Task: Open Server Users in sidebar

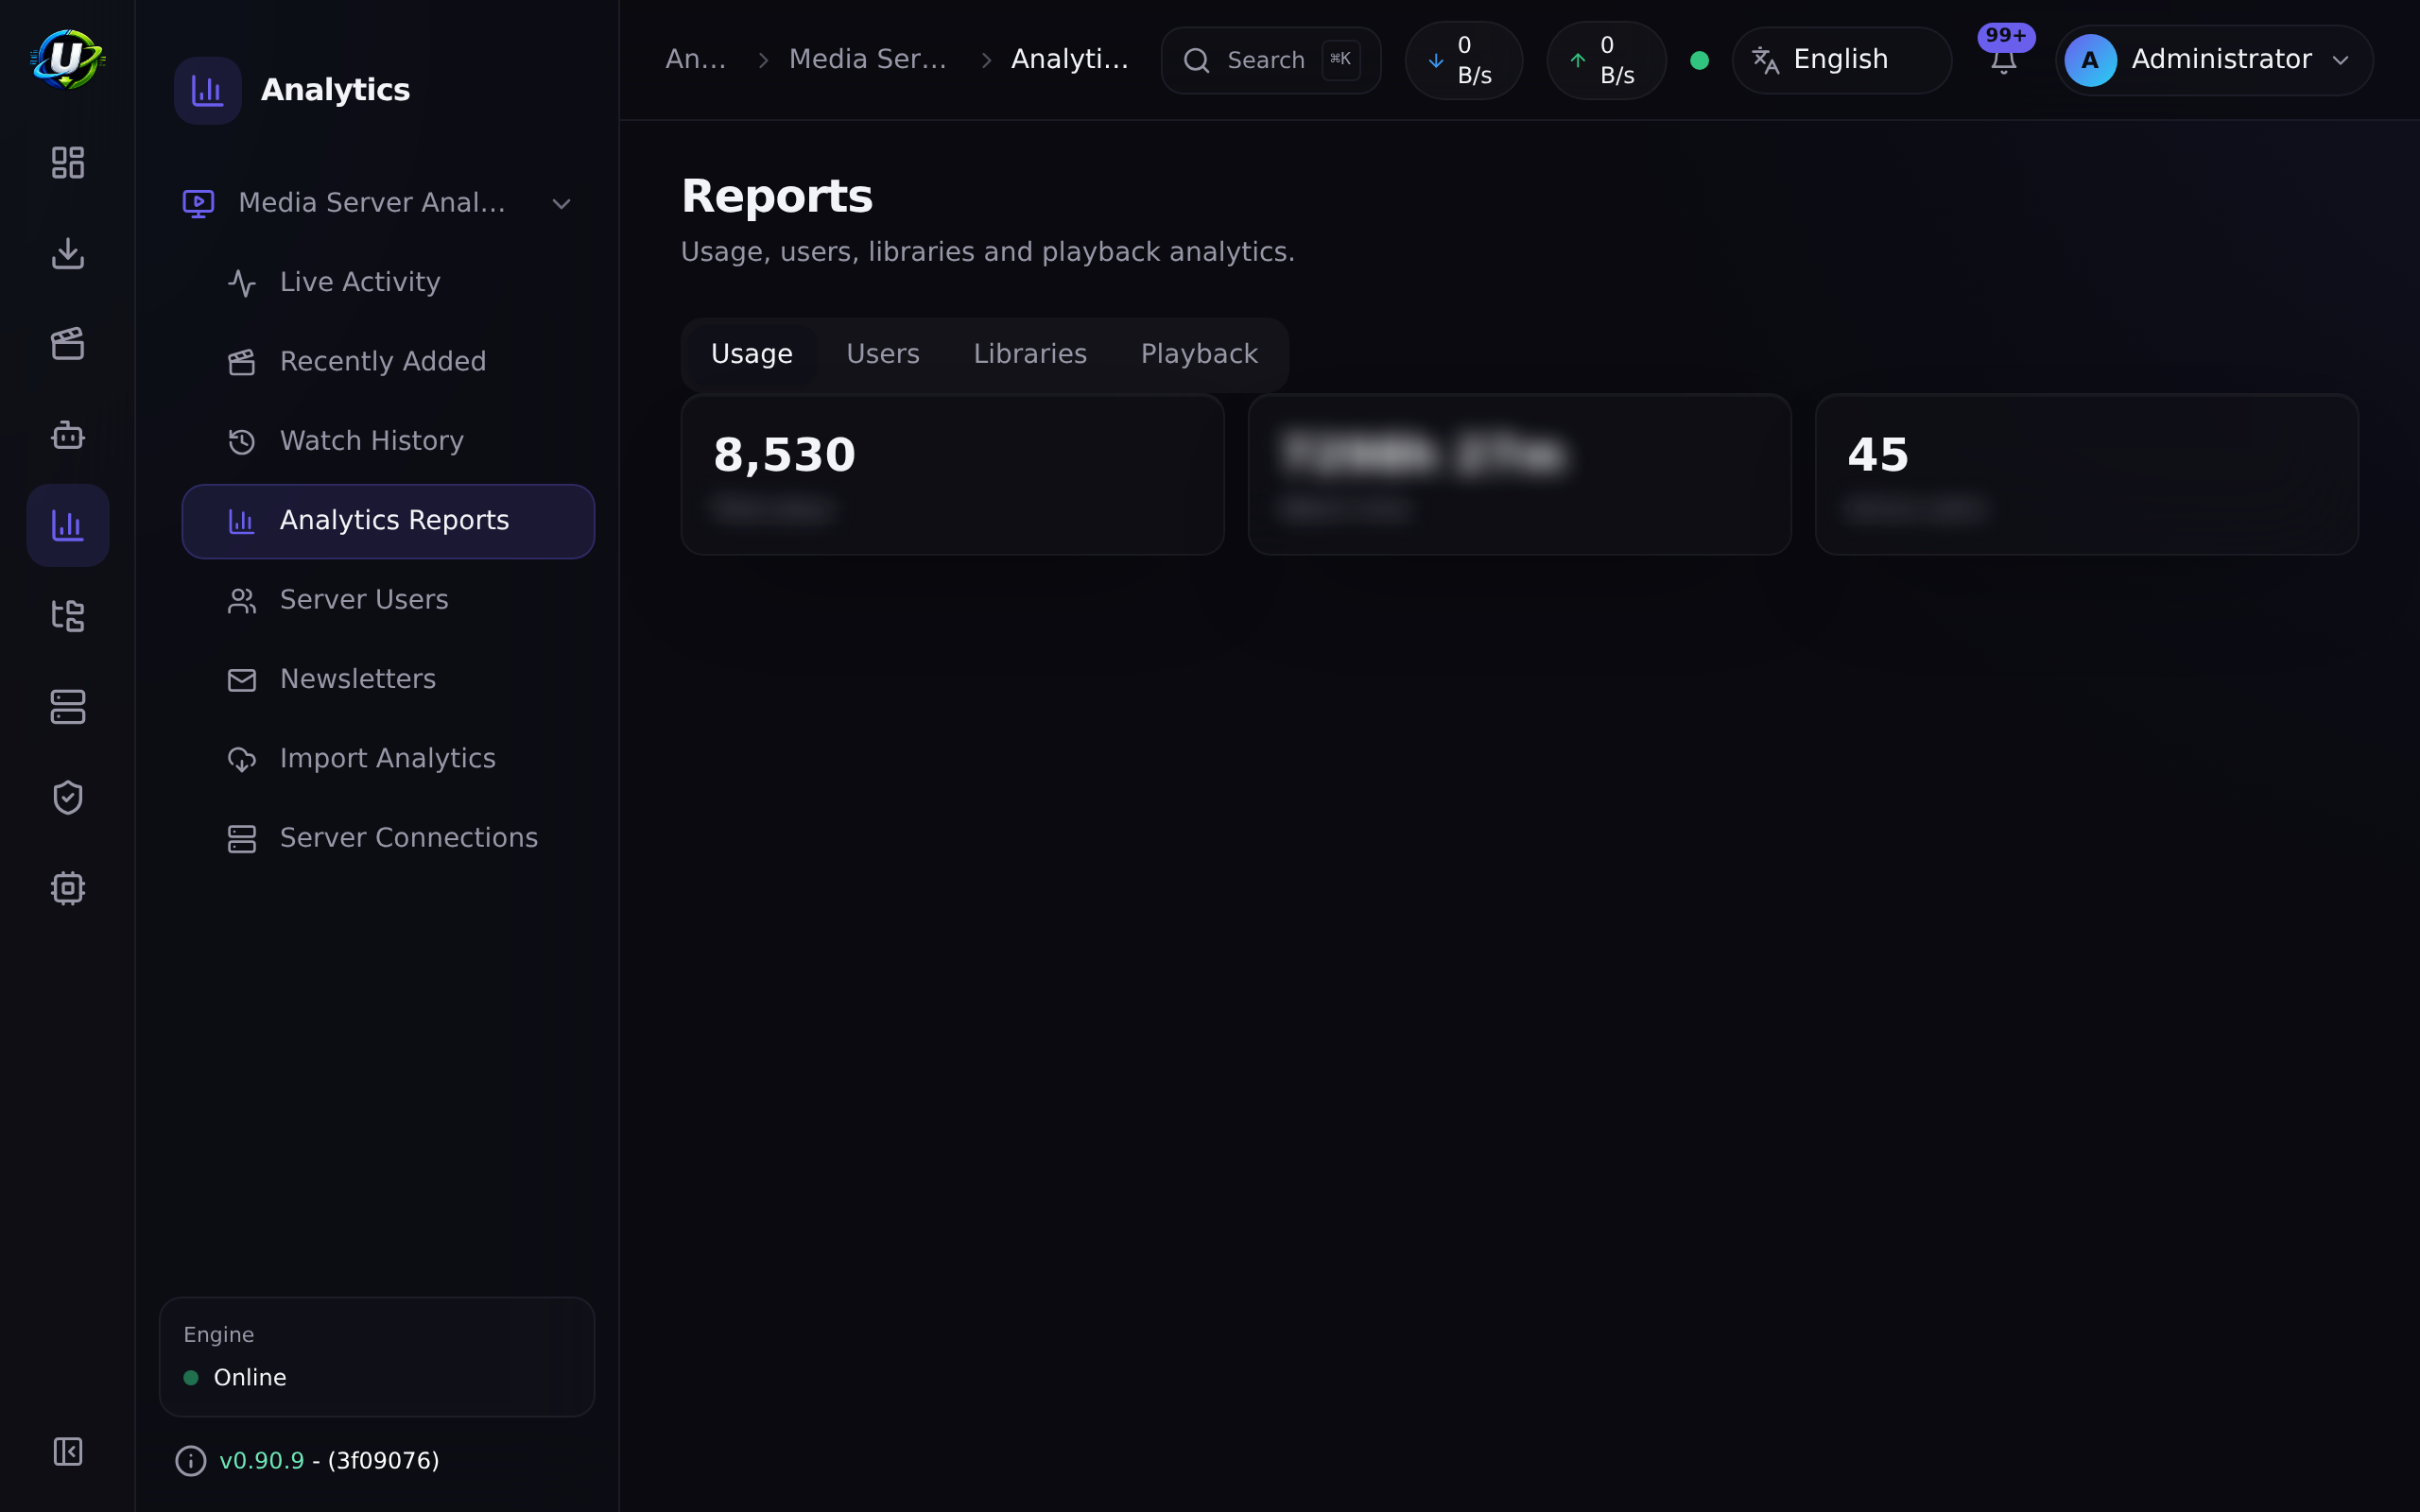Action: coord(388,600)
